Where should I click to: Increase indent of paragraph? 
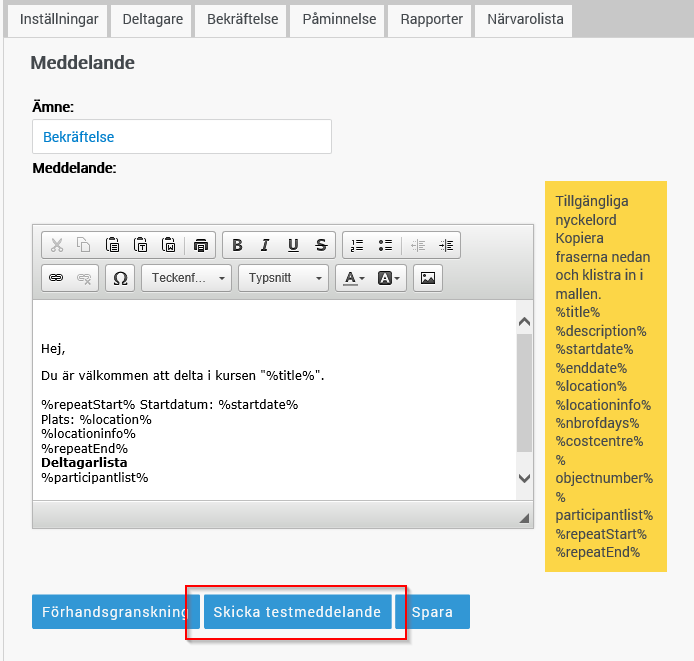[x=446, y=245]
